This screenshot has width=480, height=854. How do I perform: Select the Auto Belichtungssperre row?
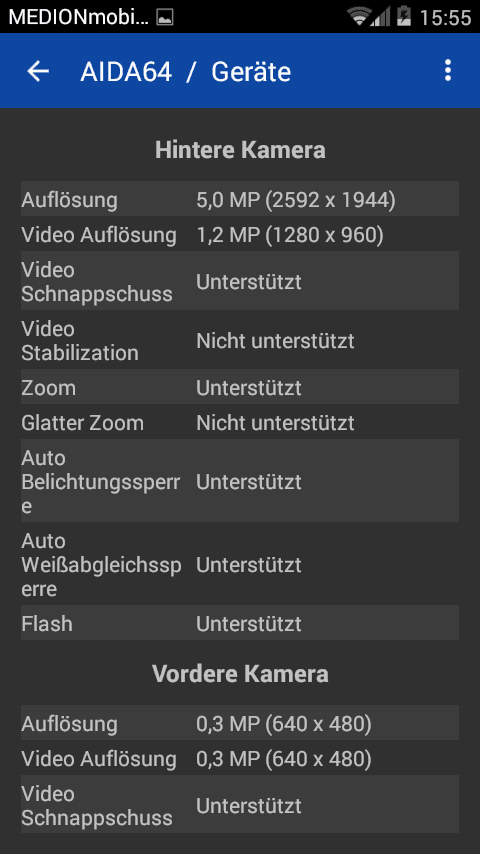[x=240, y=481]
